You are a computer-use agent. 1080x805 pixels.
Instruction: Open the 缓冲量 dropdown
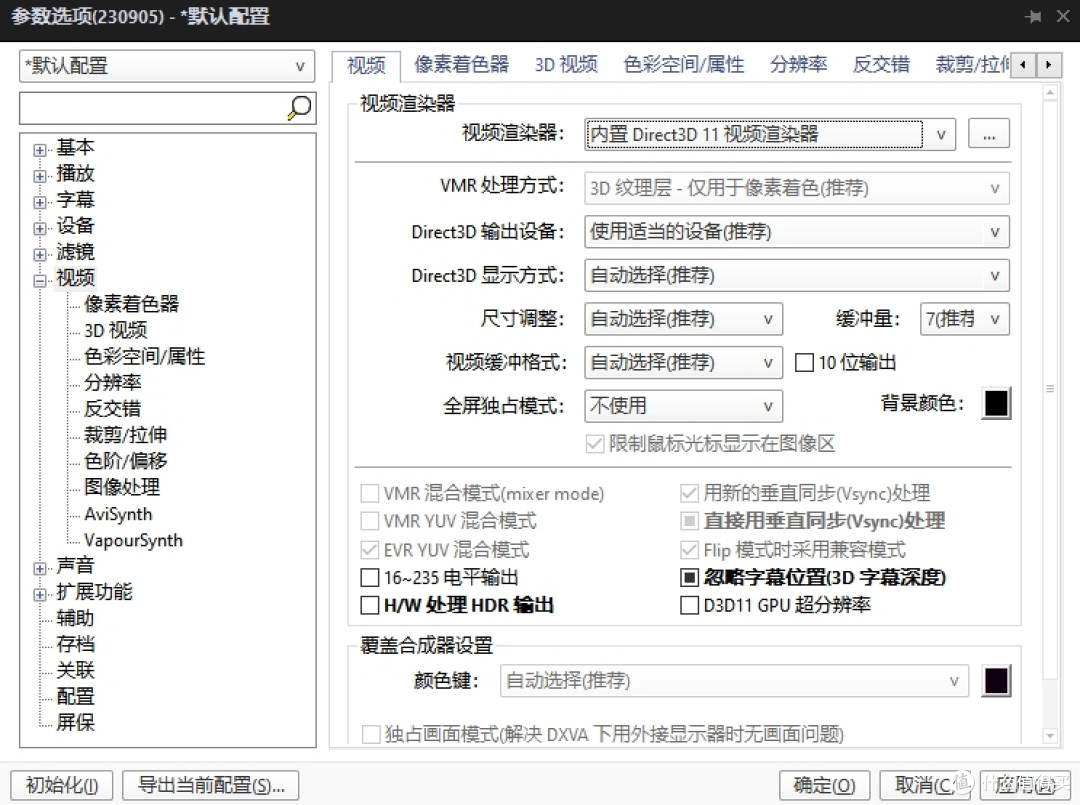[x=964, y=319]
